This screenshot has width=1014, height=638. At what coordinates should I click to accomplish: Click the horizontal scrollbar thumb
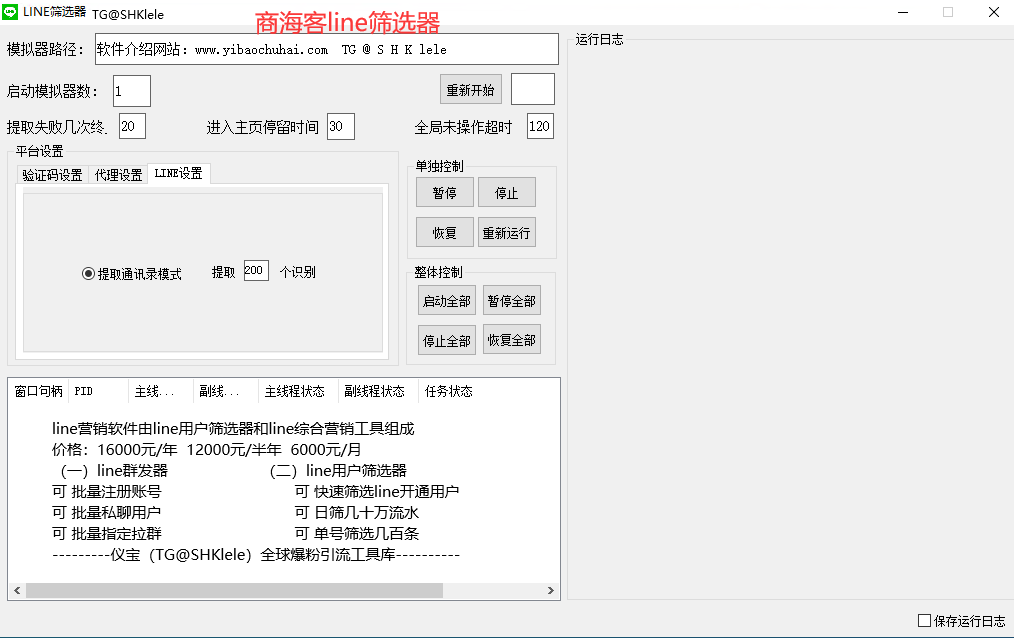coord(234,590)
